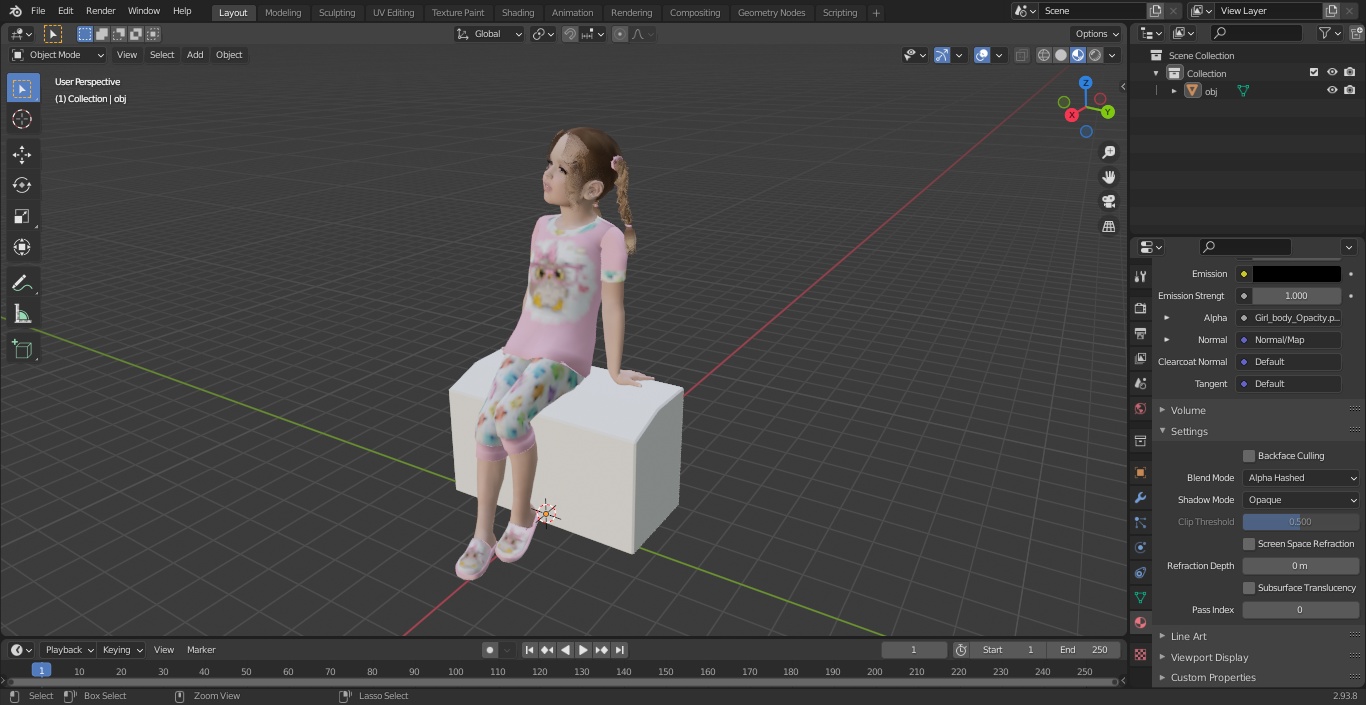The image size is (1366, 705).
Task: Open the Particles properties tab
Action: (x=1140, y=522)
